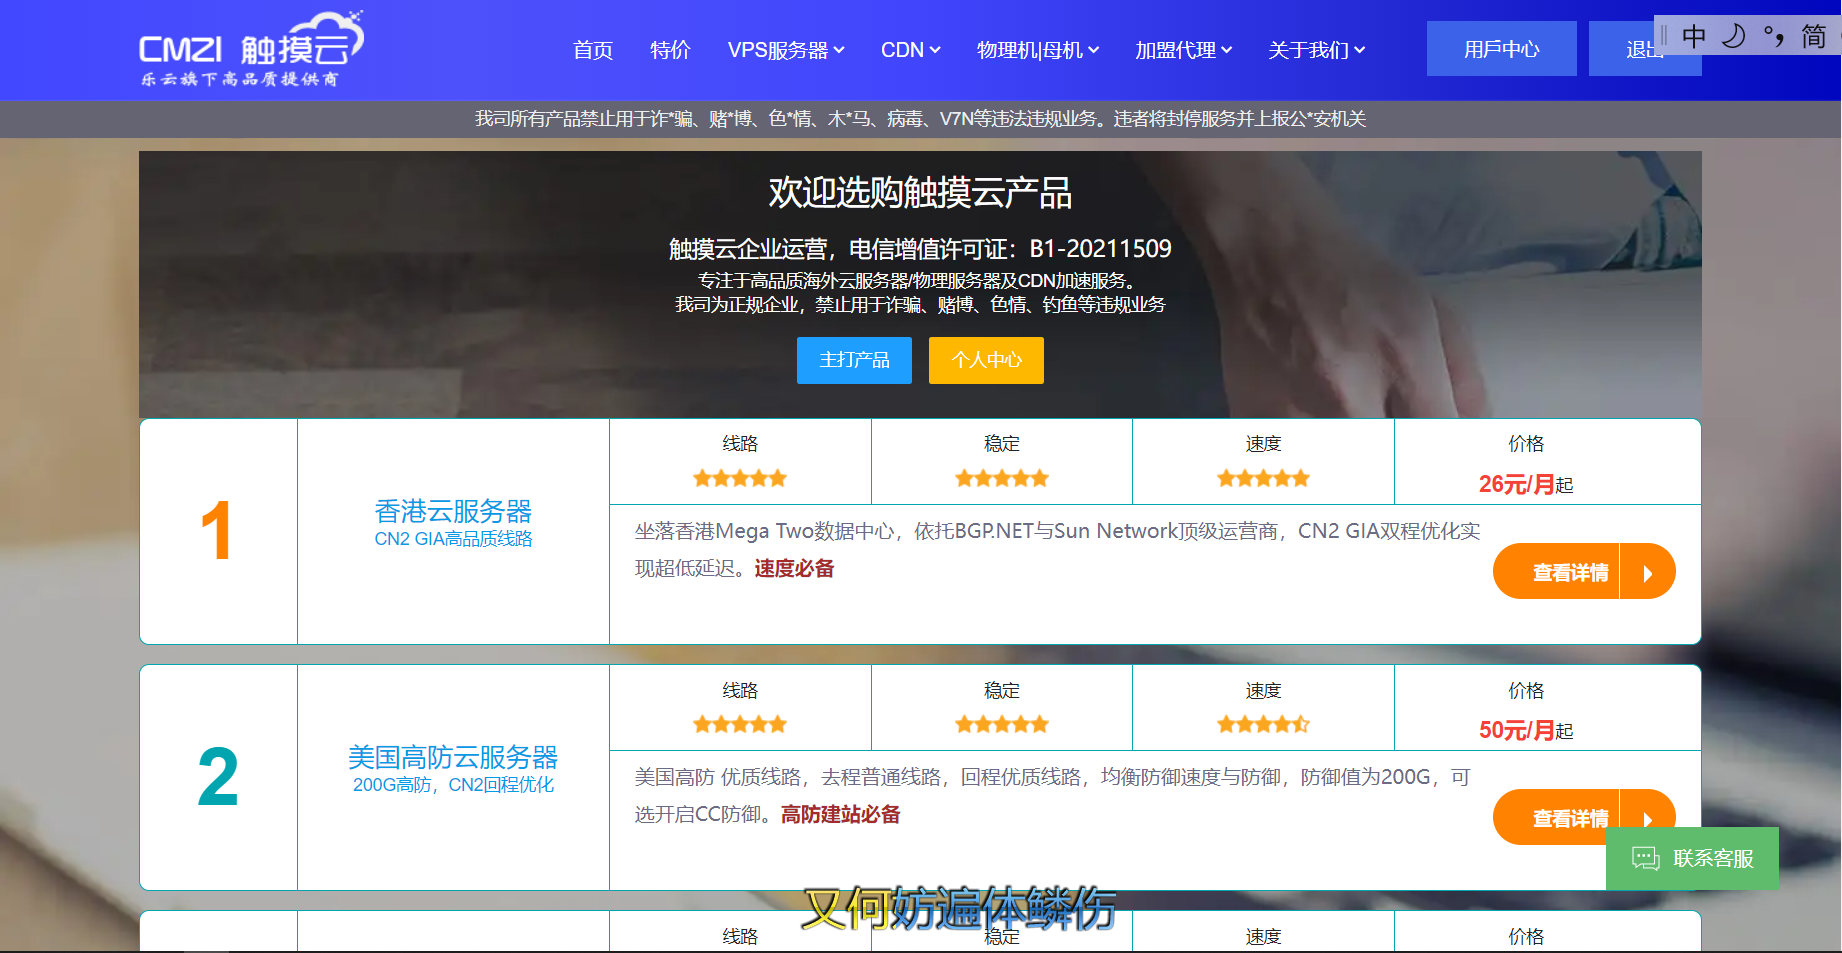Screen dimensions: 1842x953
Task: Click the IME moon half-width icon
Action: pos(1734,37)
